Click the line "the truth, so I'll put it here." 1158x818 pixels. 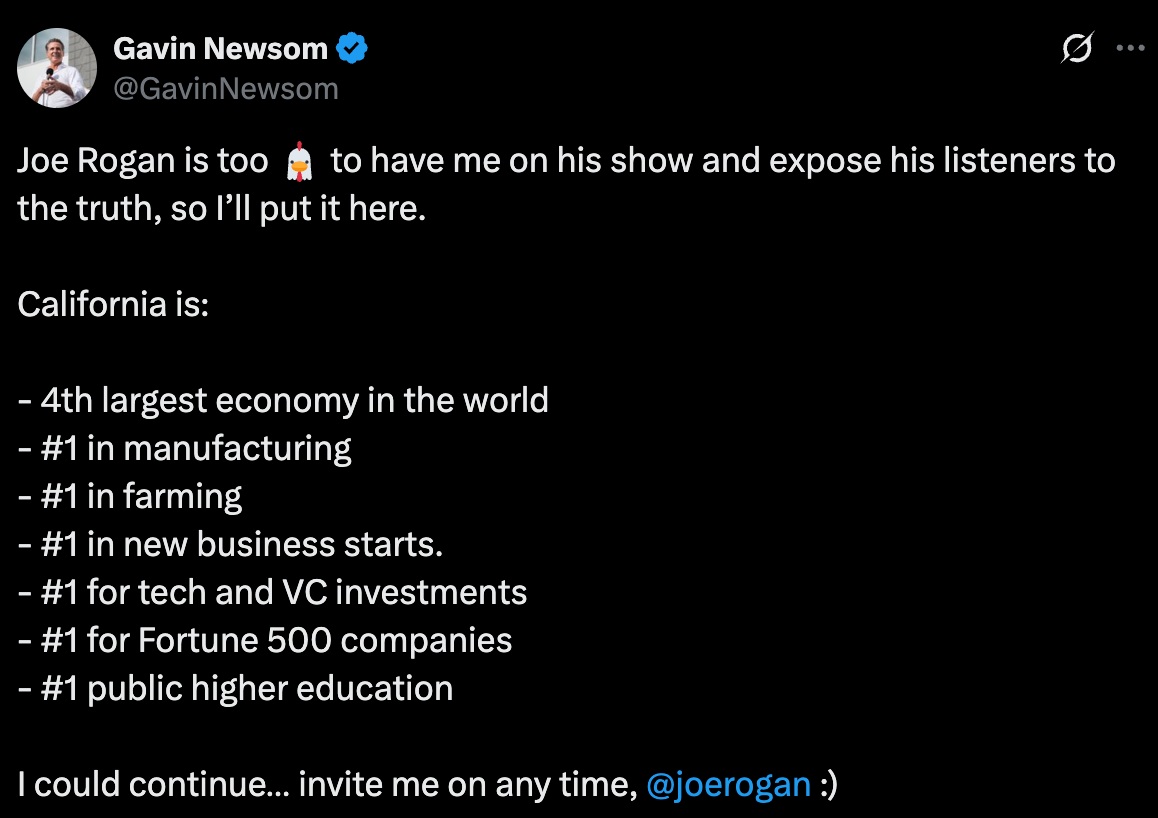(x=222, y=208)
